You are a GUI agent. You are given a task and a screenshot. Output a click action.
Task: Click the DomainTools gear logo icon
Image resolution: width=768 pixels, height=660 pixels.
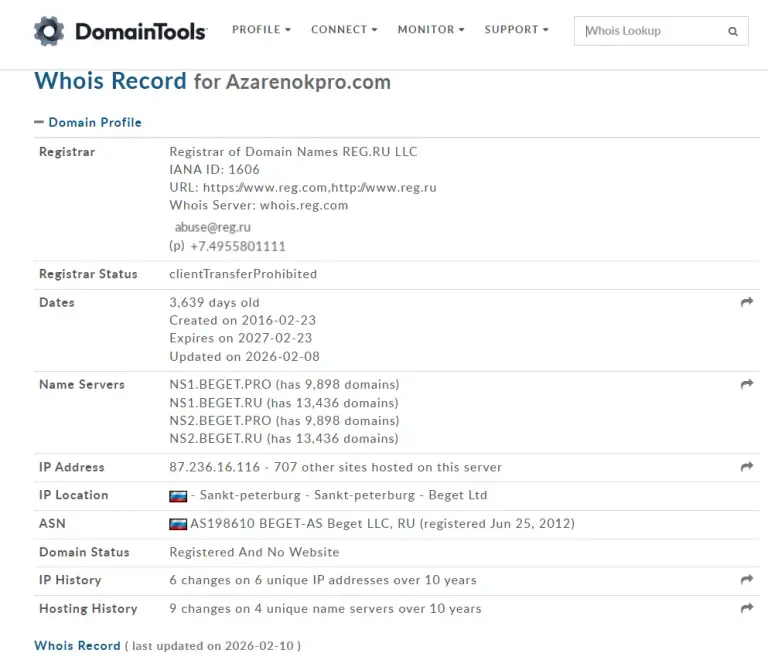tap(49, 31)
